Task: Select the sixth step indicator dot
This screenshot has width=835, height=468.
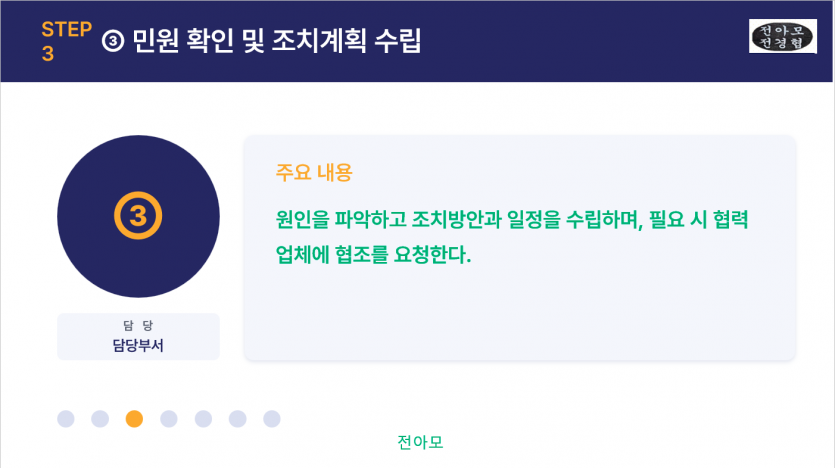Action: (x=238, y=419)
